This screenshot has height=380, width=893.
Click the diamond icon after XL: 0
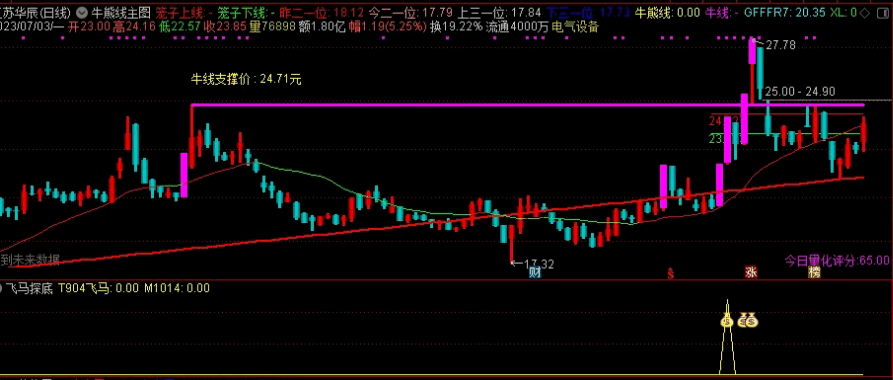point(864,12)
